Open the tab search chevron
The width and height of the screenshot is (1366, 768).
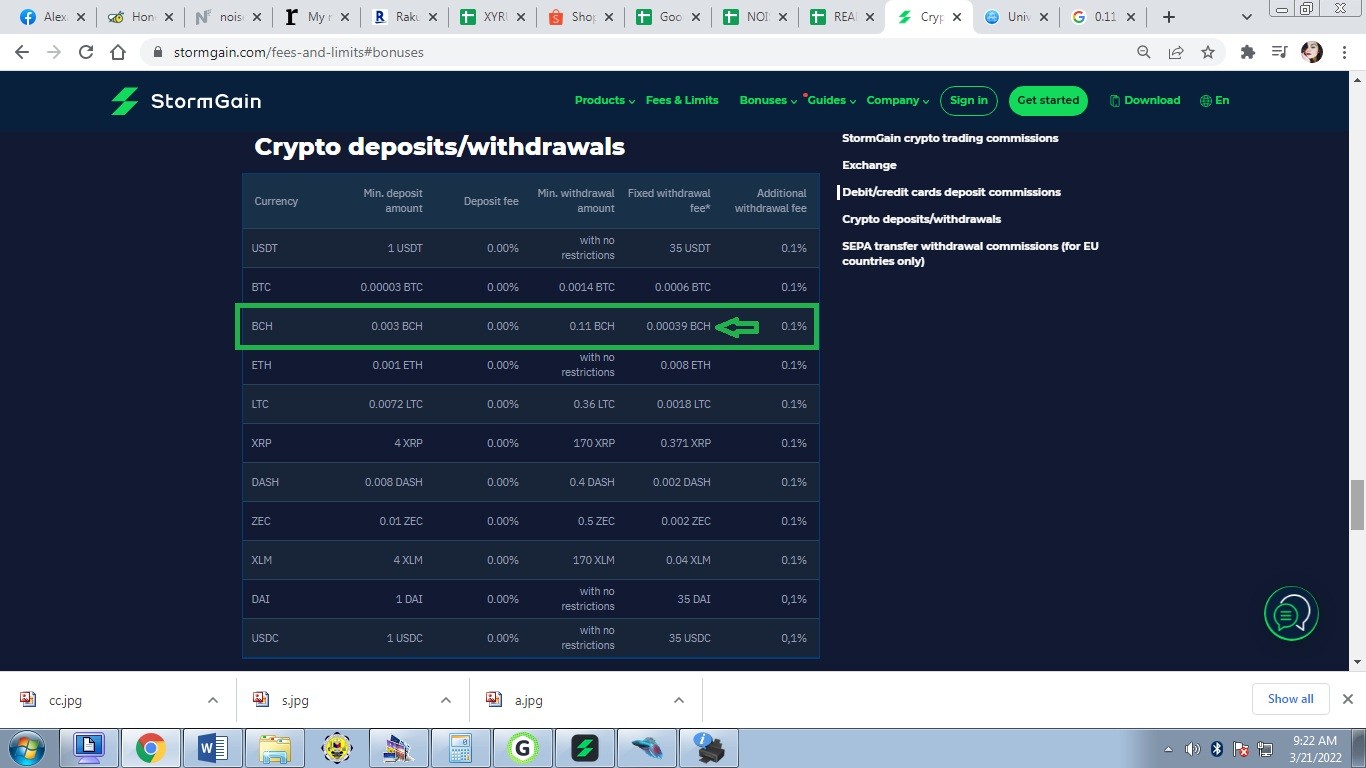1246,17
